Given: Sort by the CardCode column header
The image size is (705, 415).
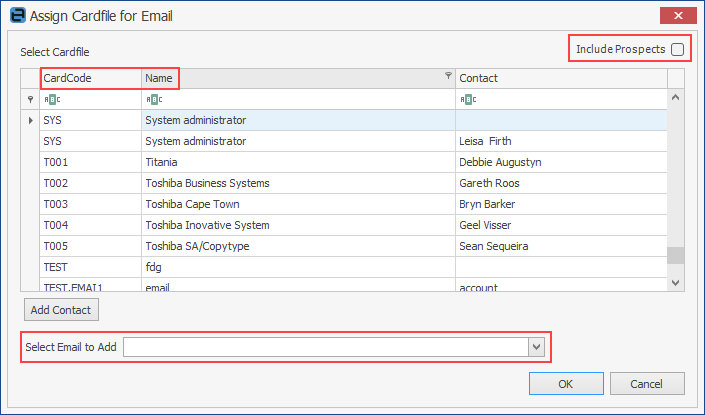Looking at the screenshot, I should (90, 78).
